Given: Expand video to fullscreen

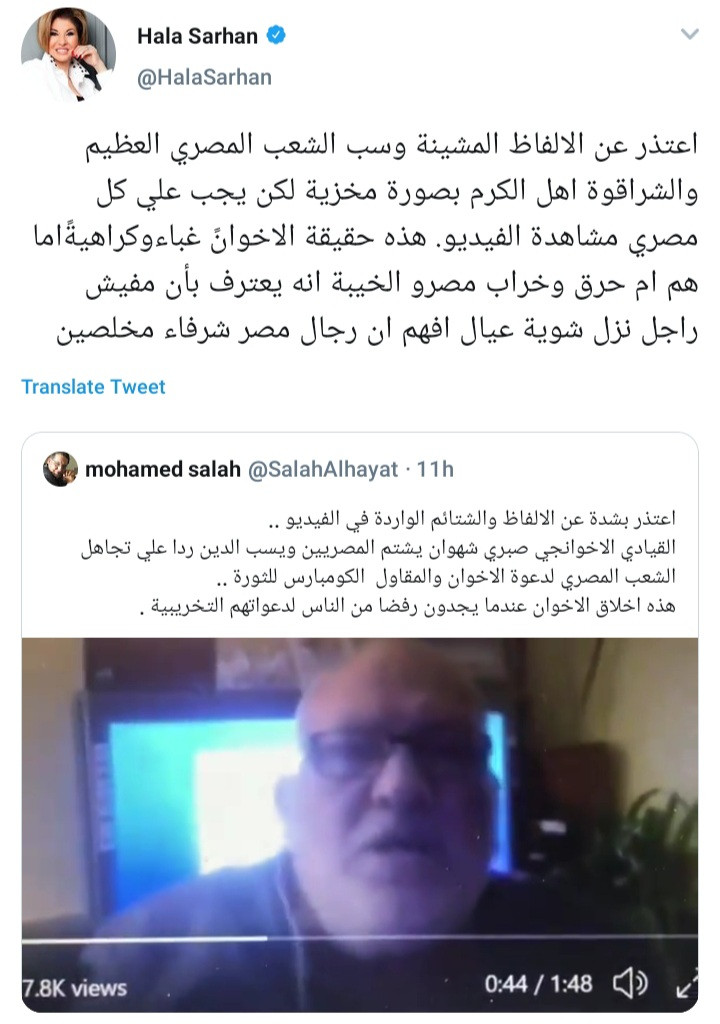Looking at the screenshot, I should coord(685,984).
